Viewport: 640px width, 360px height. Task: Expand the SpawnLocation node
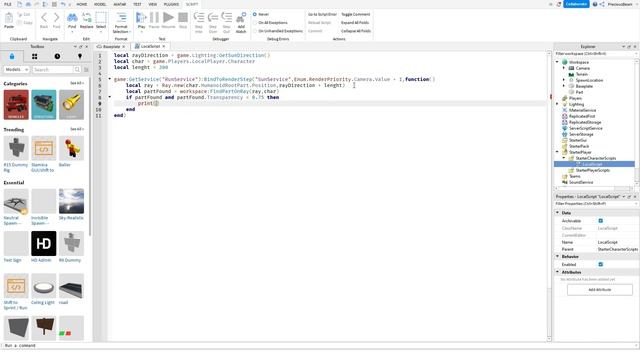[x=564, y=80]
